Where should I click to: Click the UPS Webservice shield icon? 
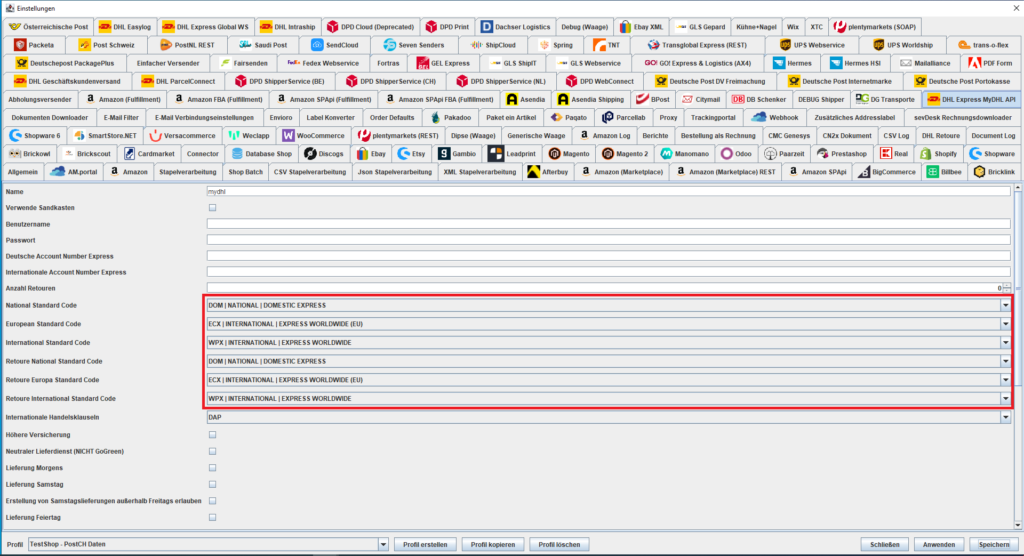(x=785, y=45)
